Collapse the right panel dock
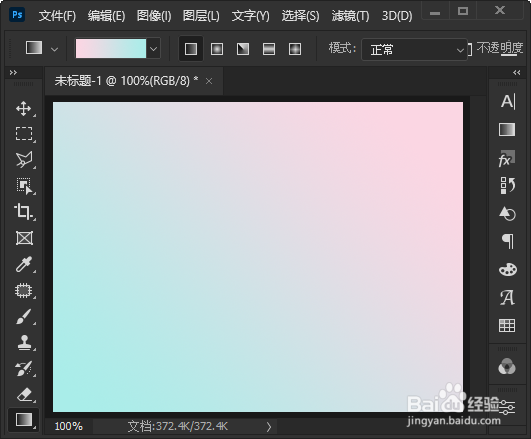Viewport: 531px width, 439px height. [516, 72]
